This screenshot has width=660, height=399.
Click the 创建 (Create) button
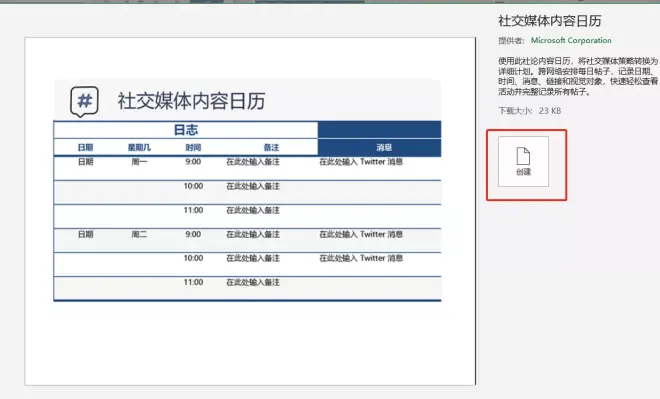point(523,161)
